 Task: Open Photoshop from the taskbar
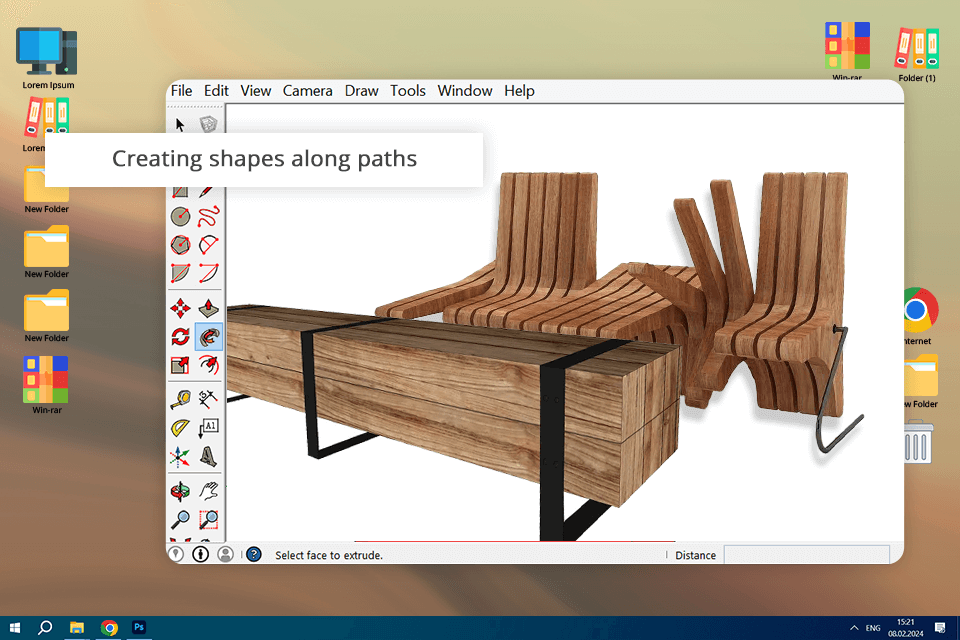point(139,627)
